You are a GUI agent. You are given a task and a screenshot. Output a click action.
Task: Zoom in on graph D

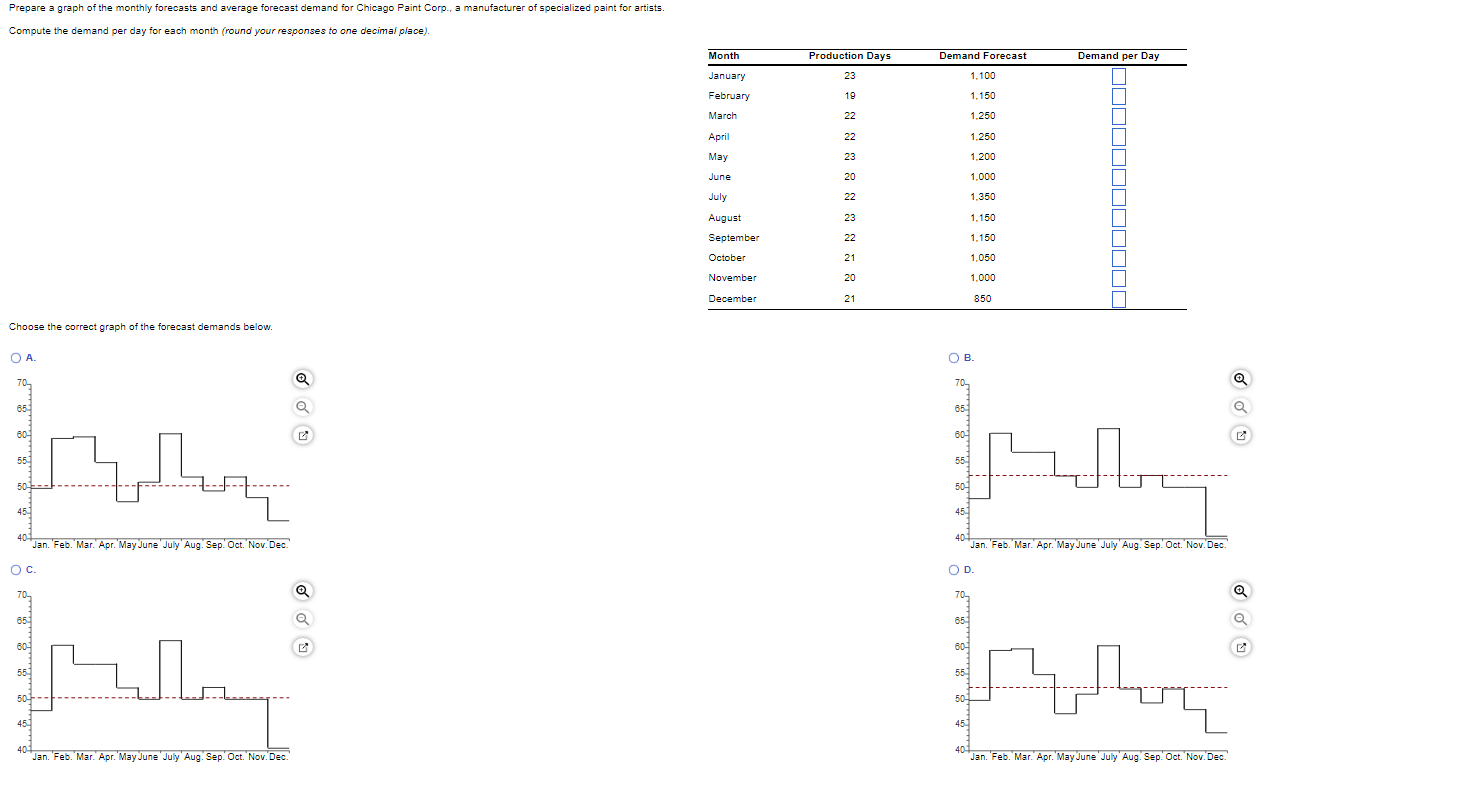[x=1241, y=590]
